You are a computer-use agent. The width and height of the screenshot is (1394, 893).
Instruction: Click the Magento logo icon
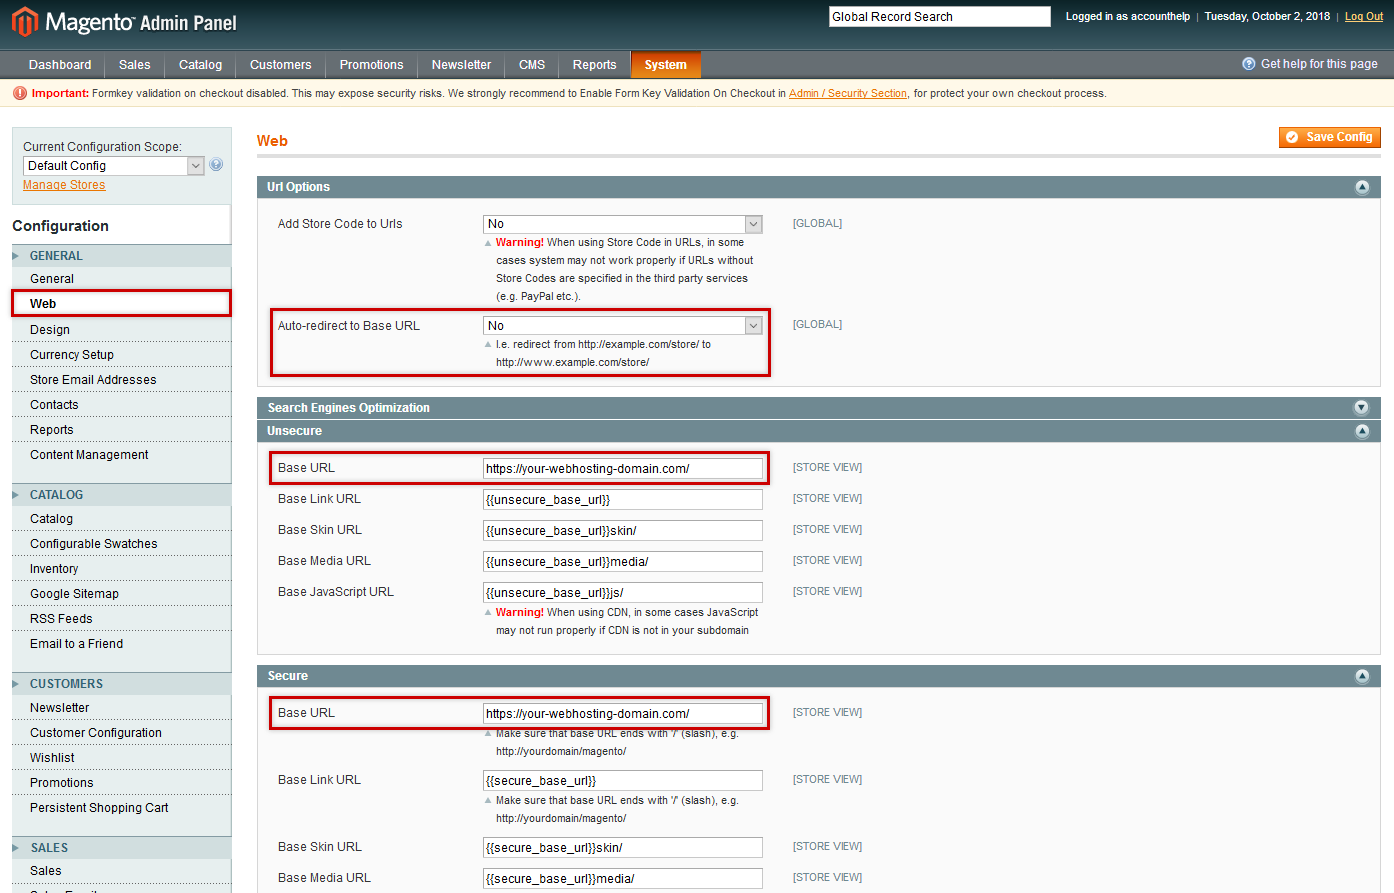tap(25, 21)
